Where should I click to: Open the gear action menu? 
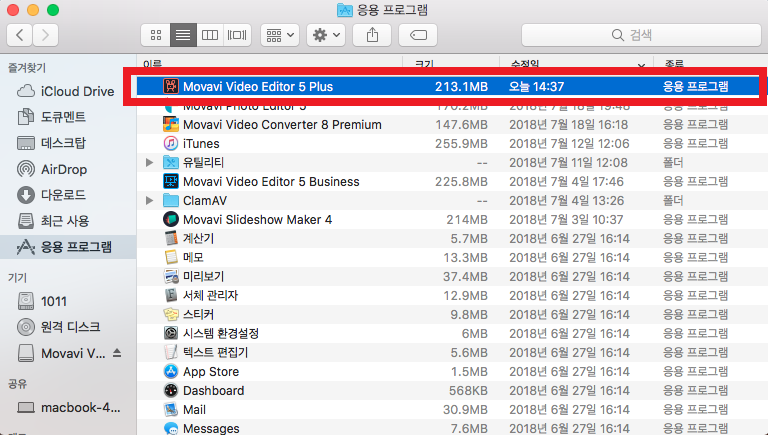tap(326, 35)
